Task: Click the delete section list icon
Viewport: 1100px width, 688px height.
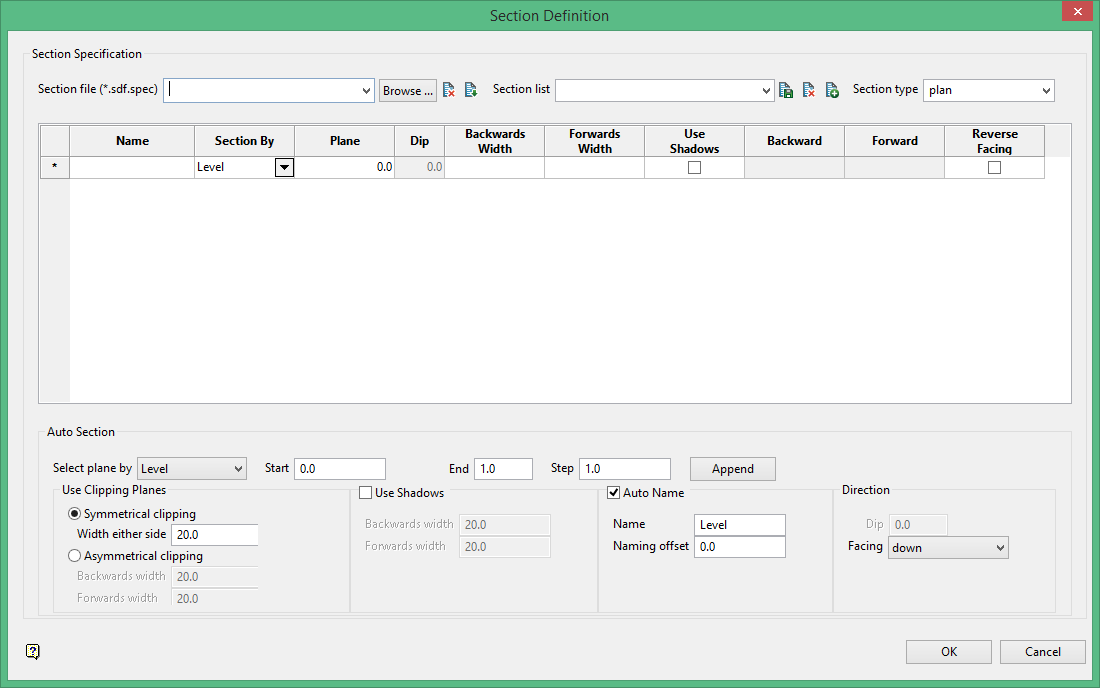Action: point(809,90)
